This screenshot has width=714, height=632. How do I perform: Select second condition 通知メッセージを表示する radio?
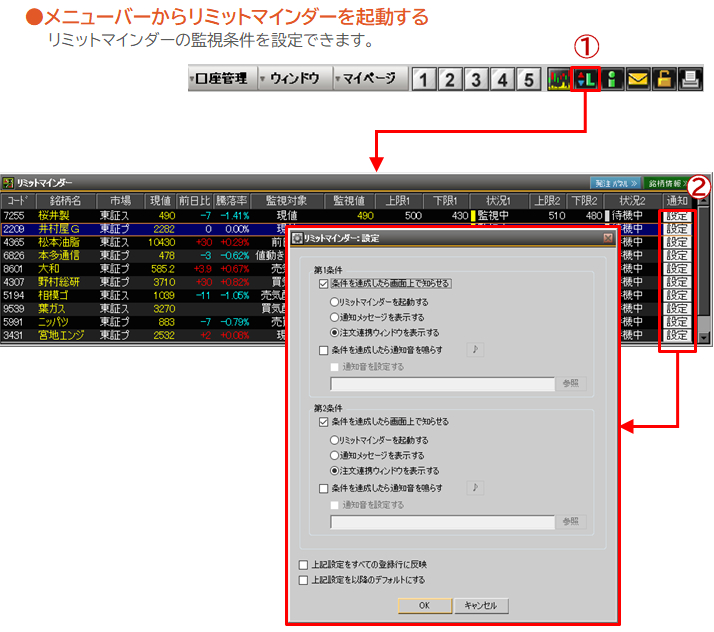[x=335, y=455]
